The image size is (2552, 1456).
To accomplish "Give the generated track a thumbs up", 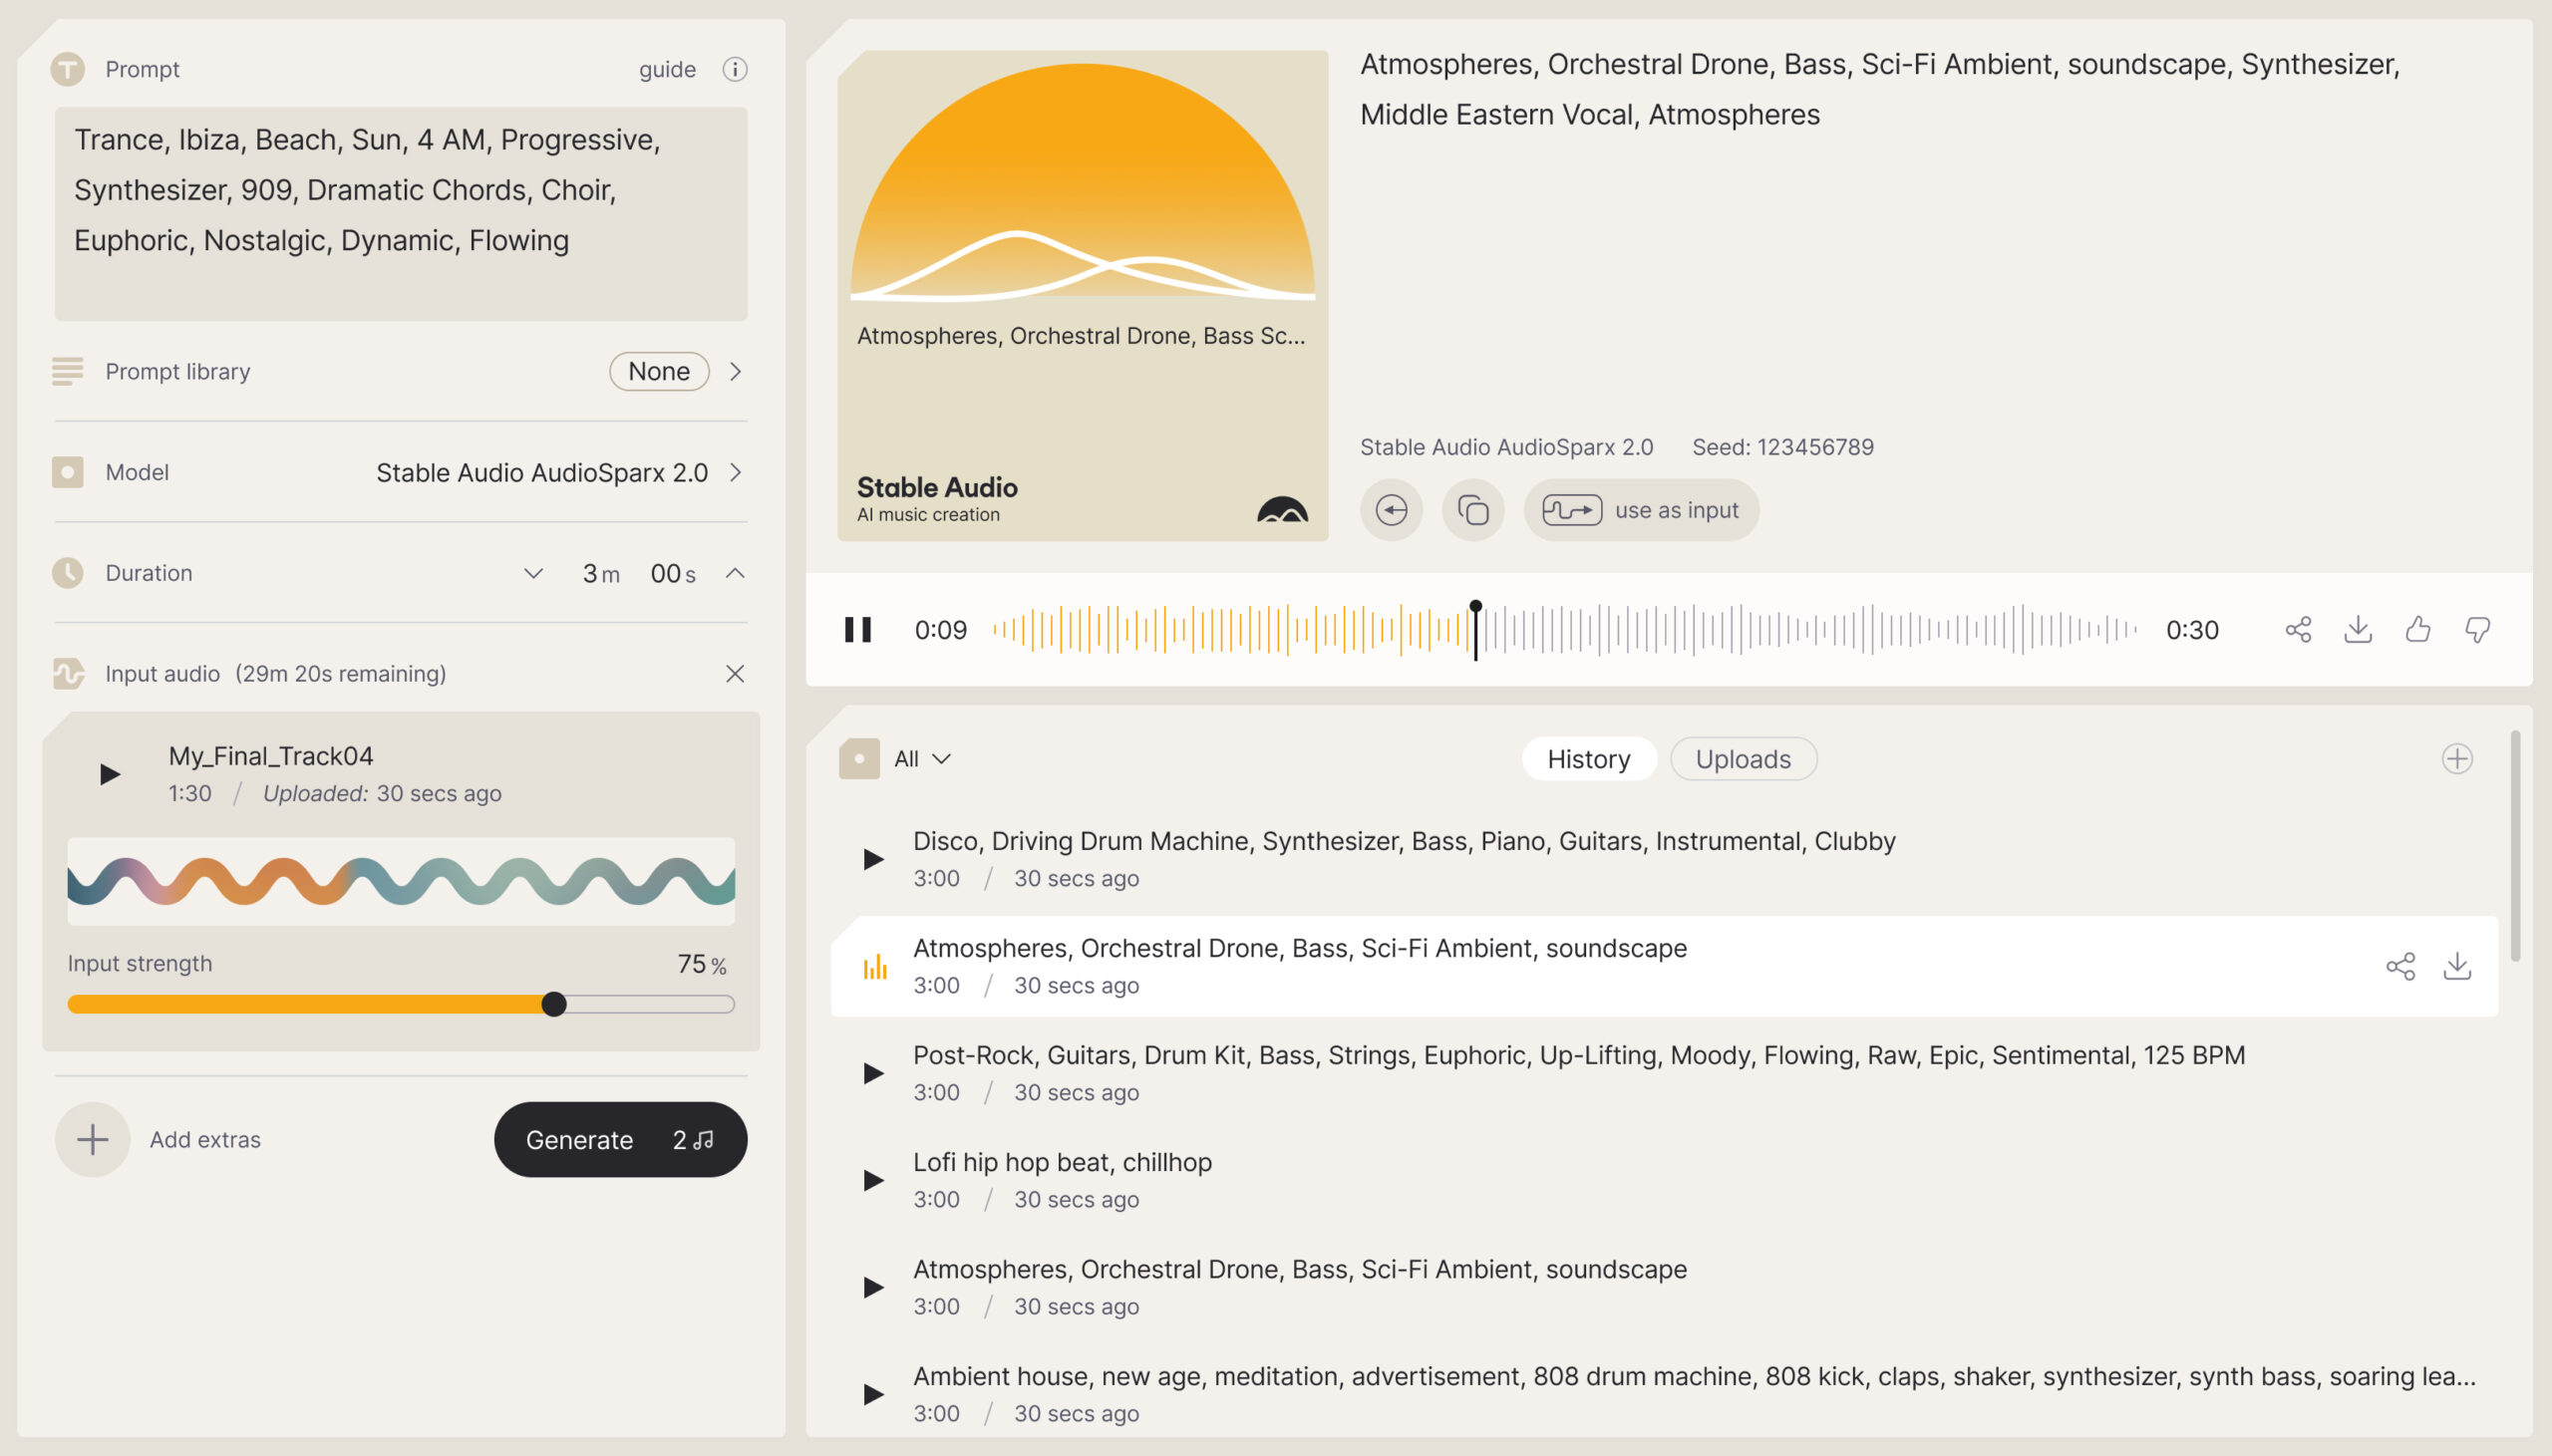I will coord(2417,629).
